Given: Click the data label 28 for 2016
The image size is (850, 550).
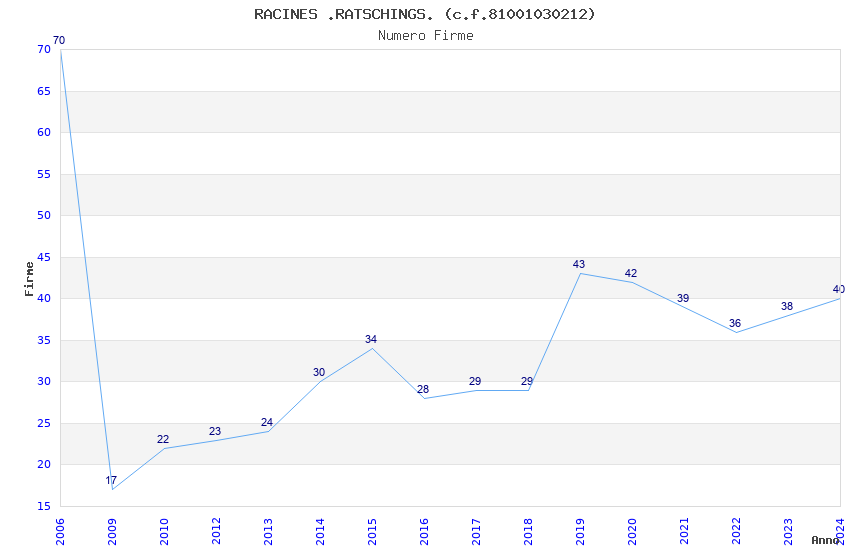Looking at the screenshot, I should point(423,390).
